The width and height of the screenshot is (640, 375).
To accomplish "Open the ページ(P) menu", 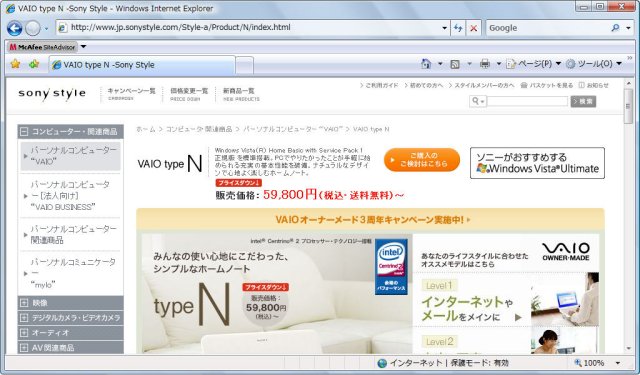I will [x=533, y=64].
